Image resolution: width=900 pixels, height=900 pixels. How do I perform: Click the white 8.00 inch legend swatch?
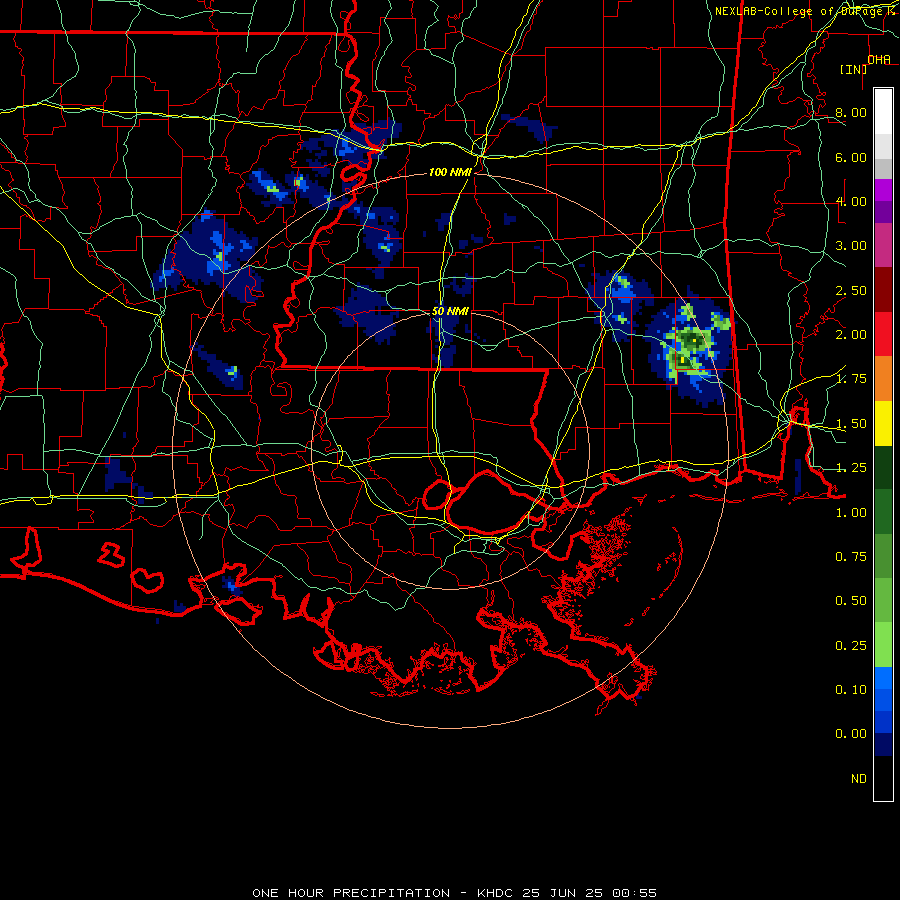883,111
